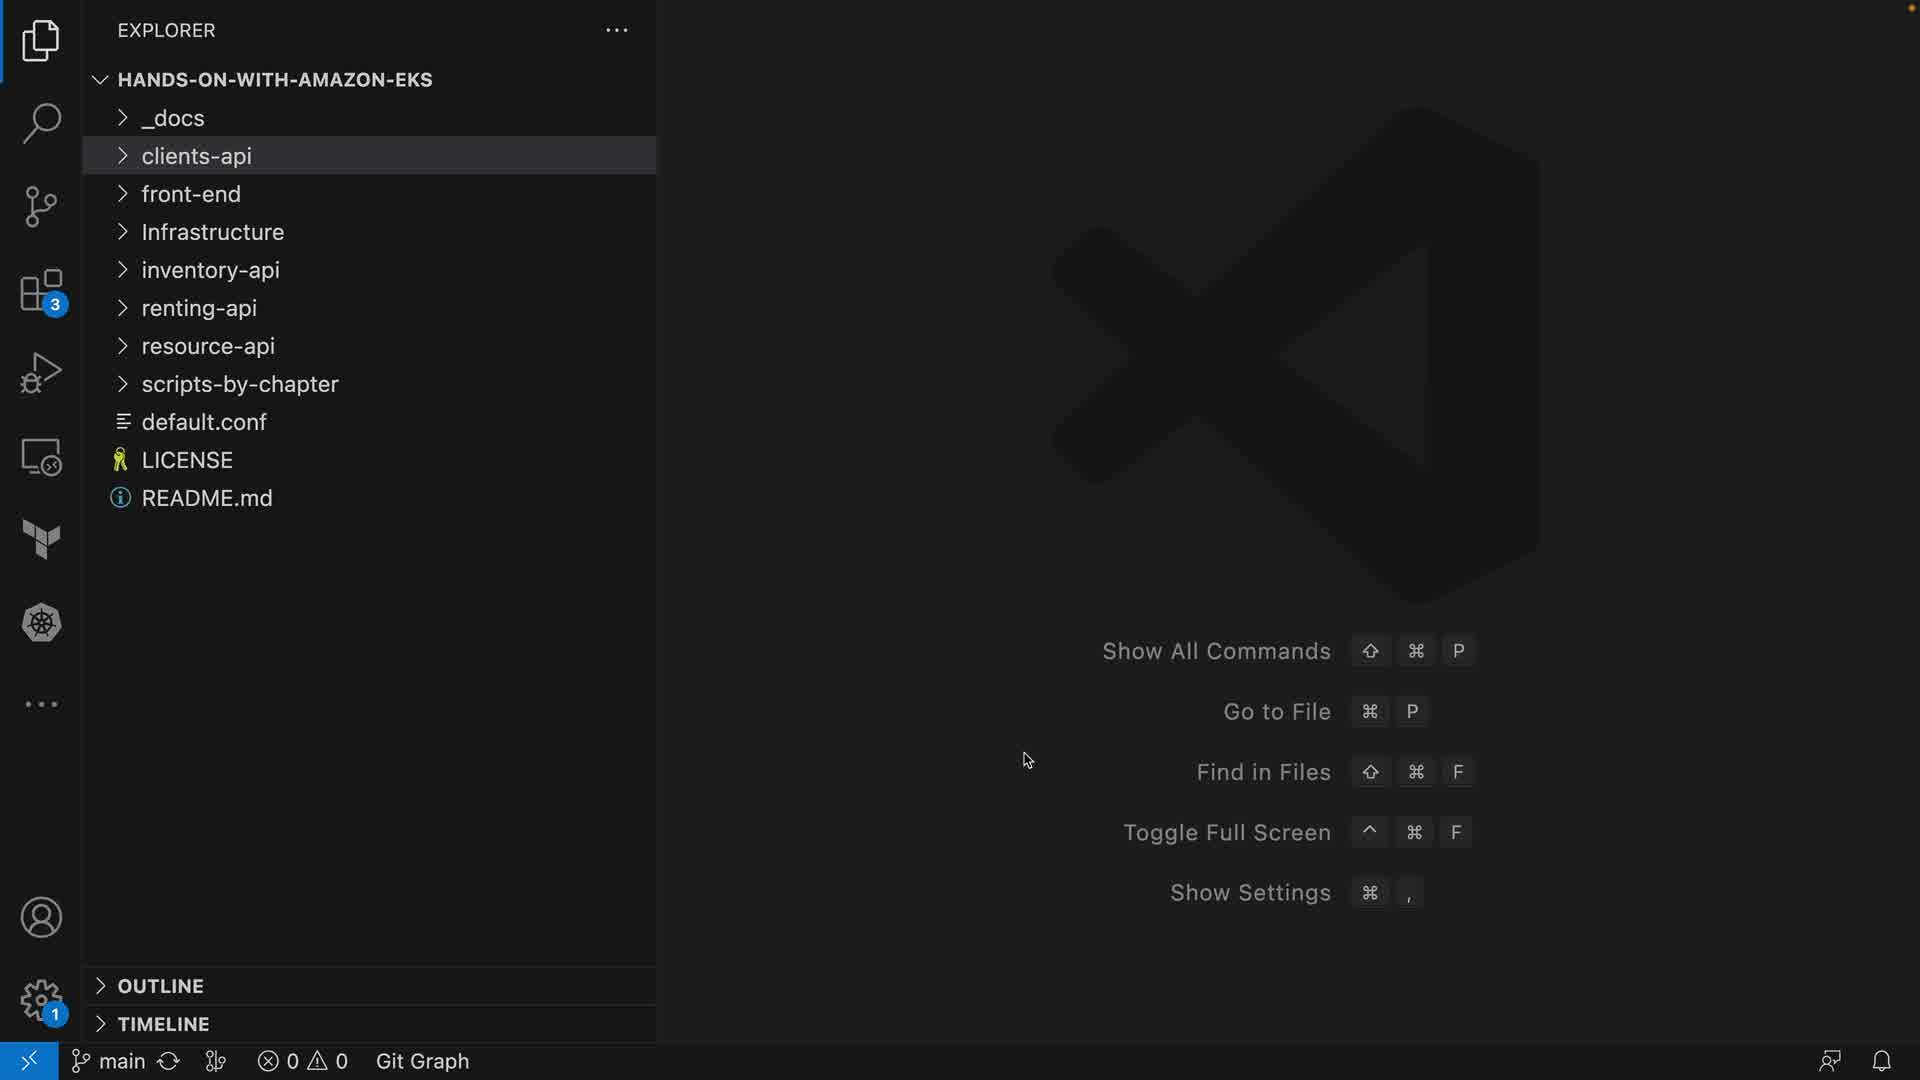Open the Accounts menu icon
The image size is (1920, 1080).
[41, 918]
